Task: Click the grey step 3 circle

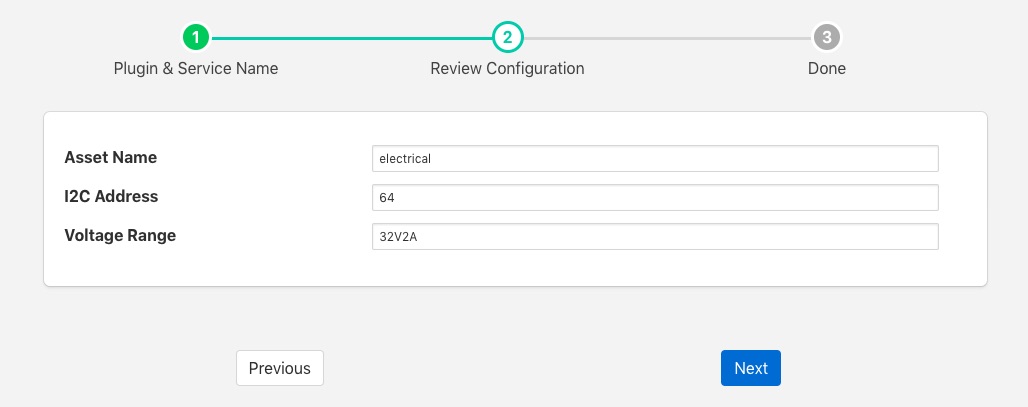Action: click(x=826, y=38)
